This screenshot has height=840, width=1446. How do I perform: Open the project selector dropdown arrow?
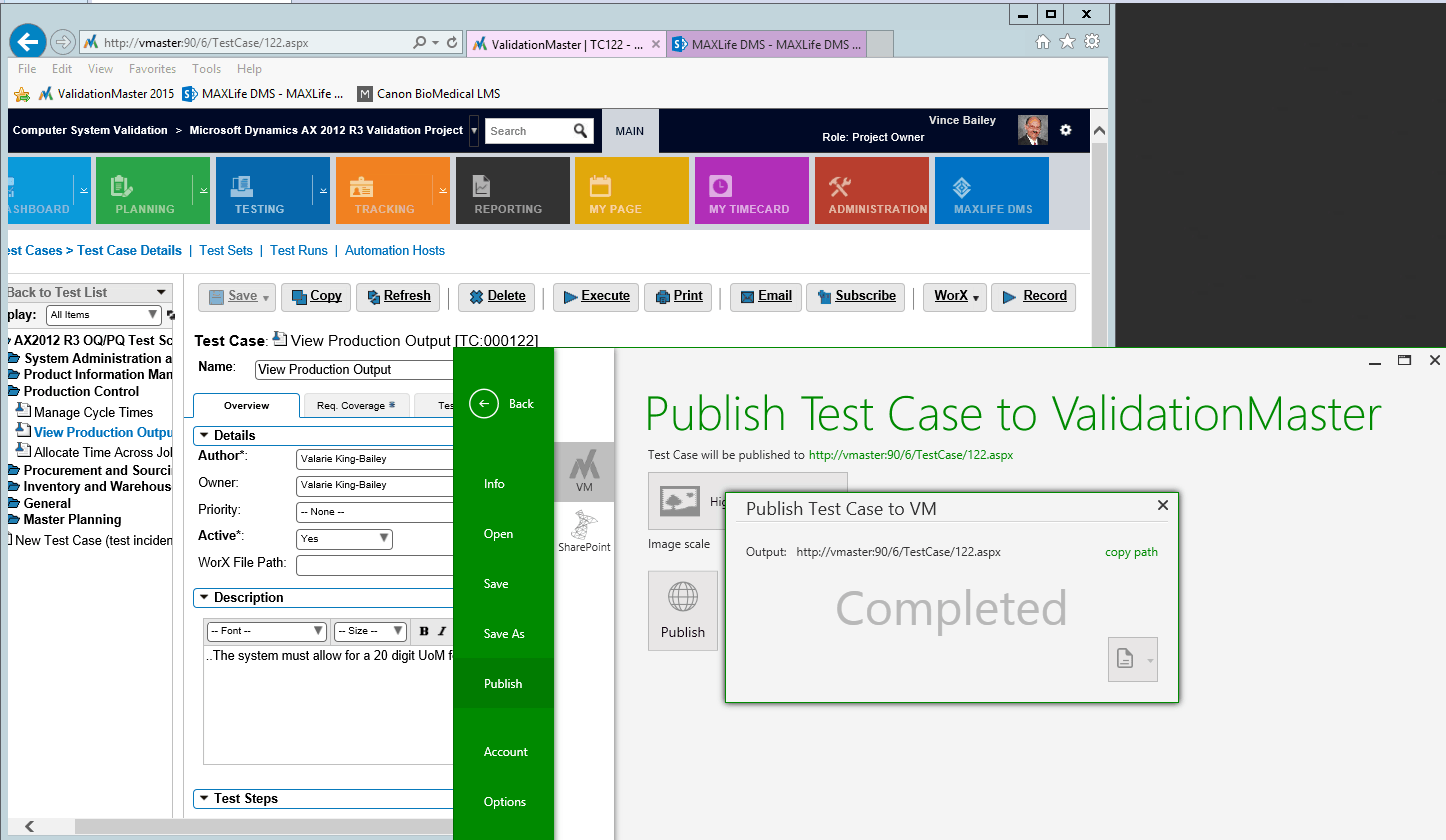click(474, 131)
